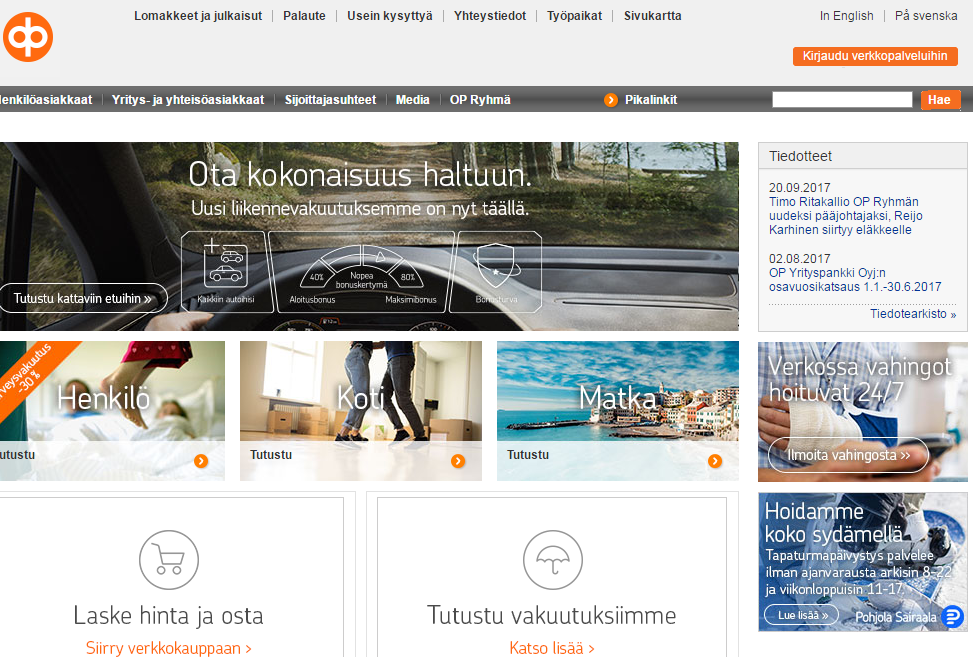Click the Verkossa vahingot hoituvat 24/7 text
973x657 pixels.
[859, 379]
